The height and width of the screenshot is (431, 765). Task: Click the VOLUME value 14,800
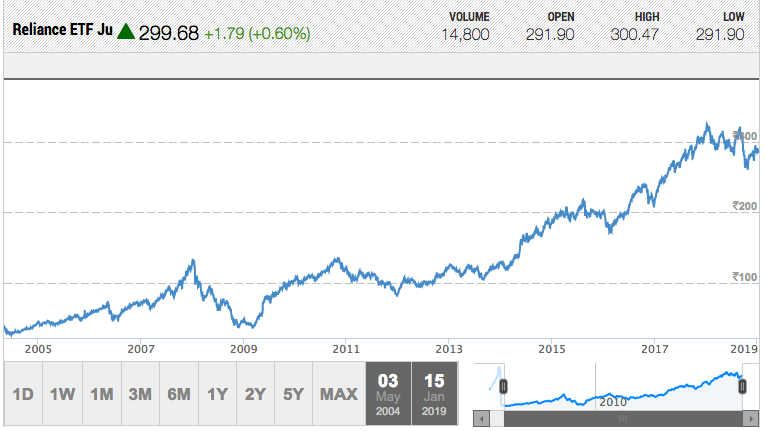tap(465, 35)
